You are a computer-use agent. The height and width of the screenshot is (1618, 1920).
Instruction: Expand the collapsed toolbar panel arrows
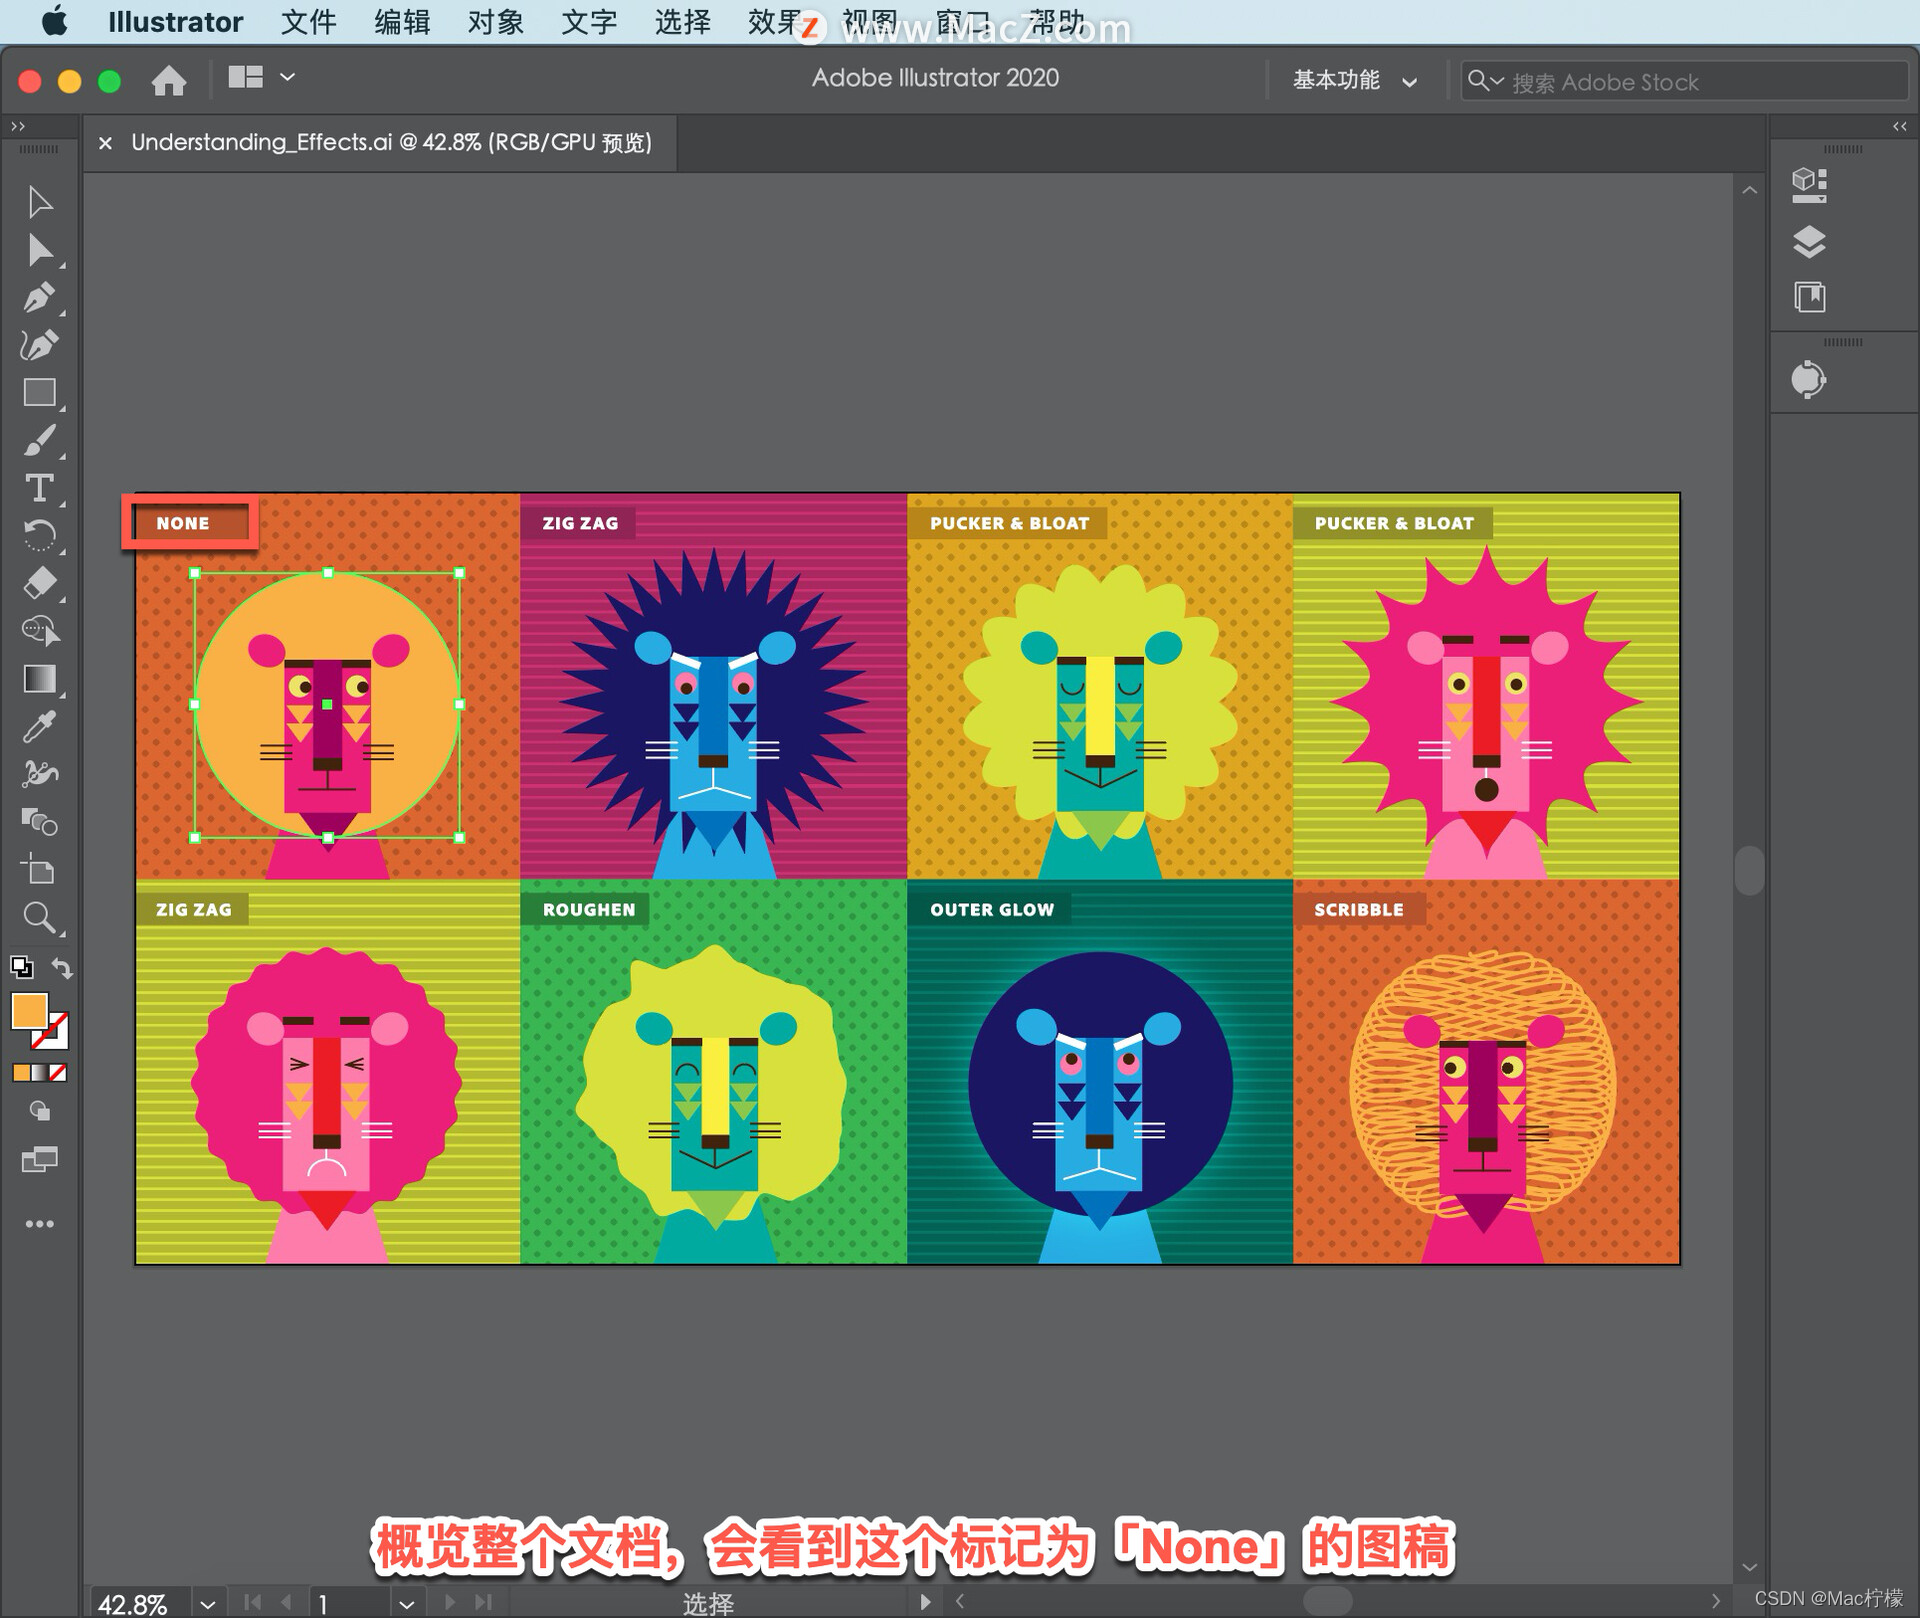click(17, 126)
